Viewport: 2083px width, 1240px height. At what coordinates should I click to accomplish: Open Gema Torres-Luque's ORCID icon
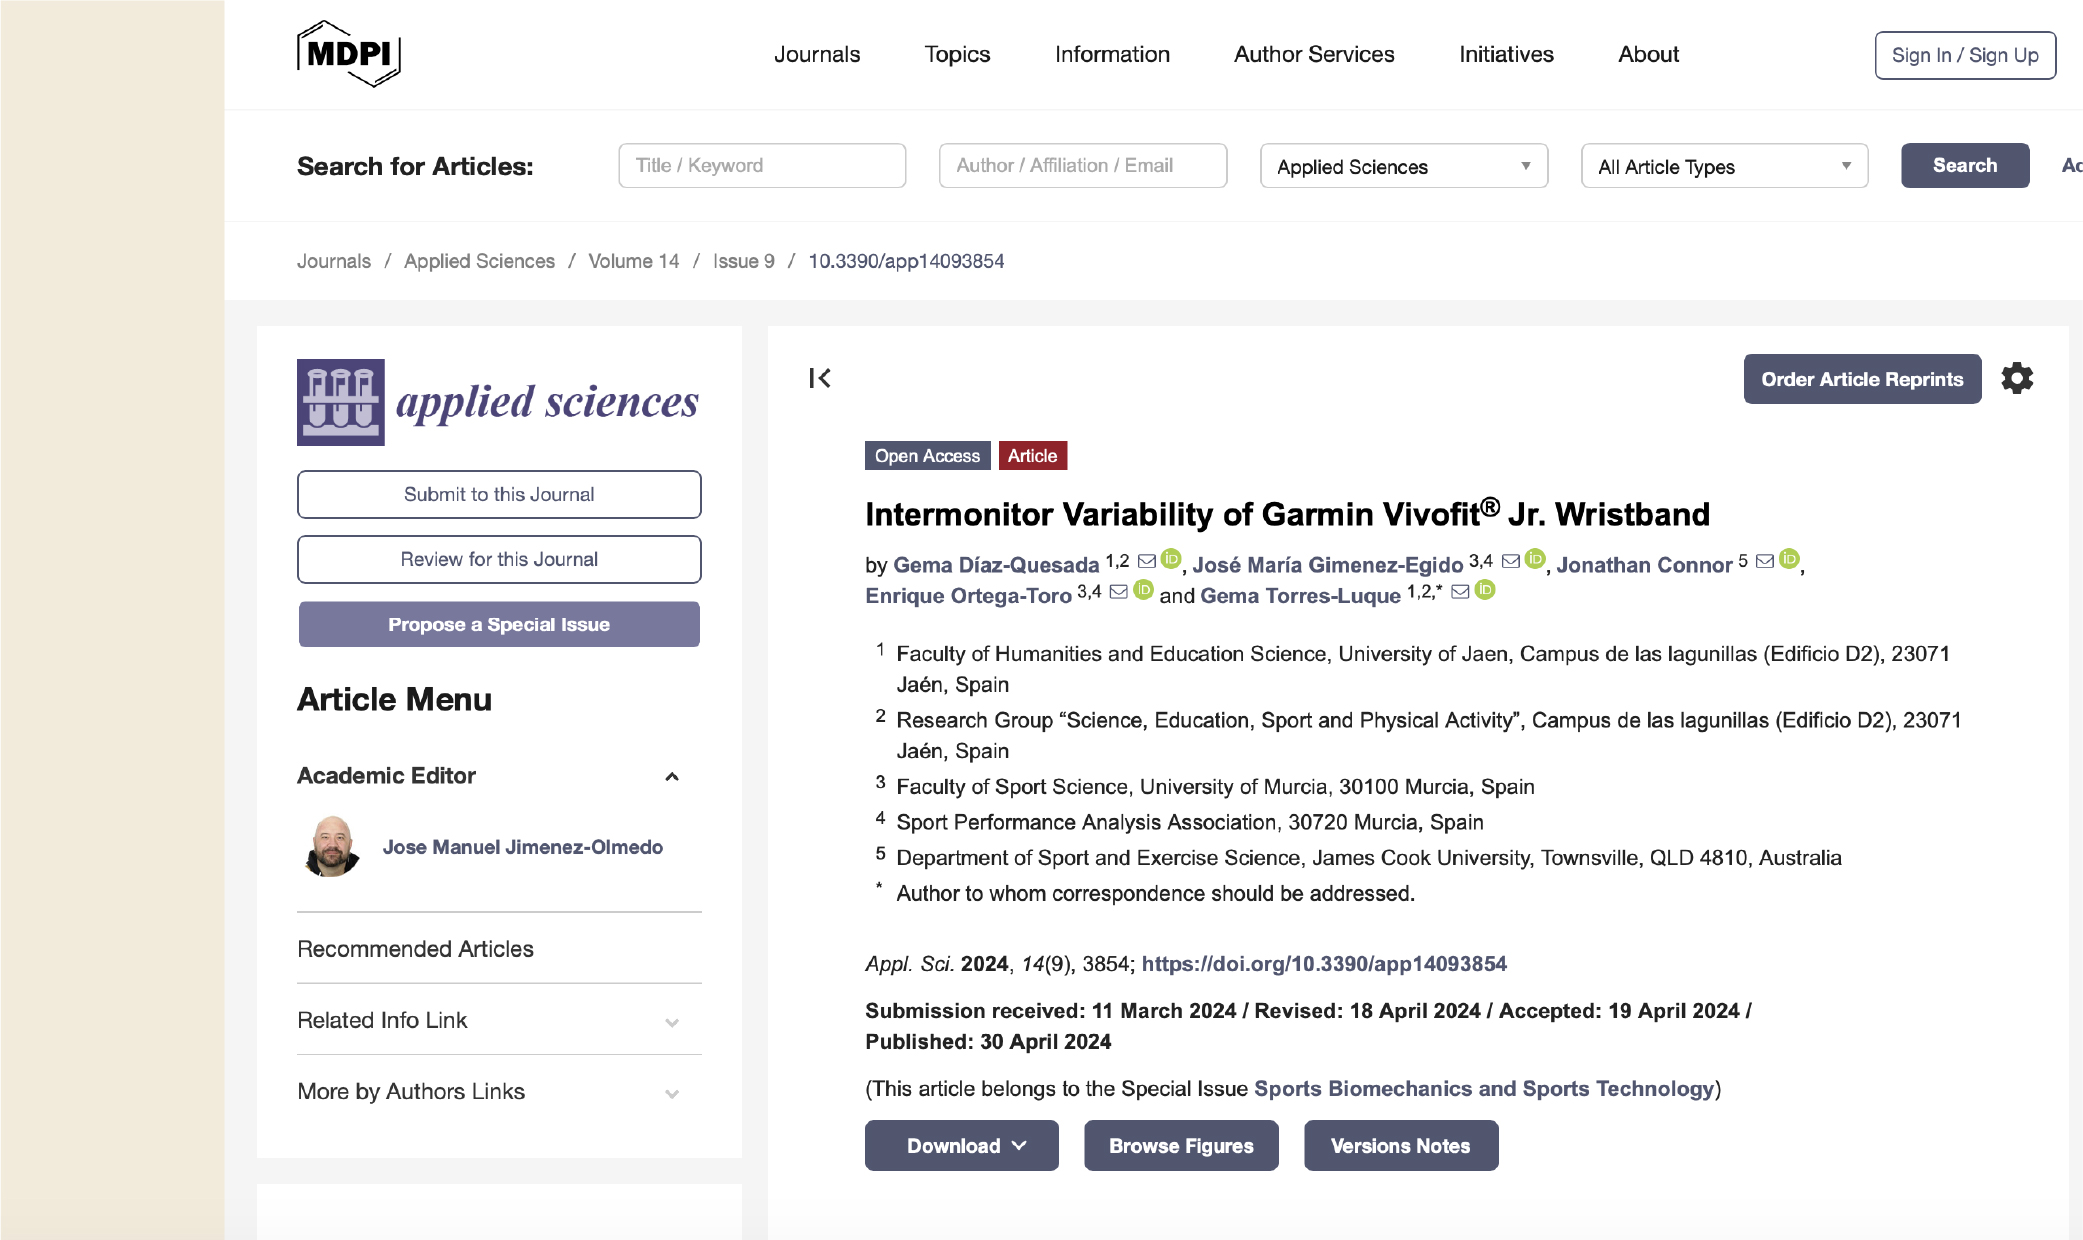1485,590
